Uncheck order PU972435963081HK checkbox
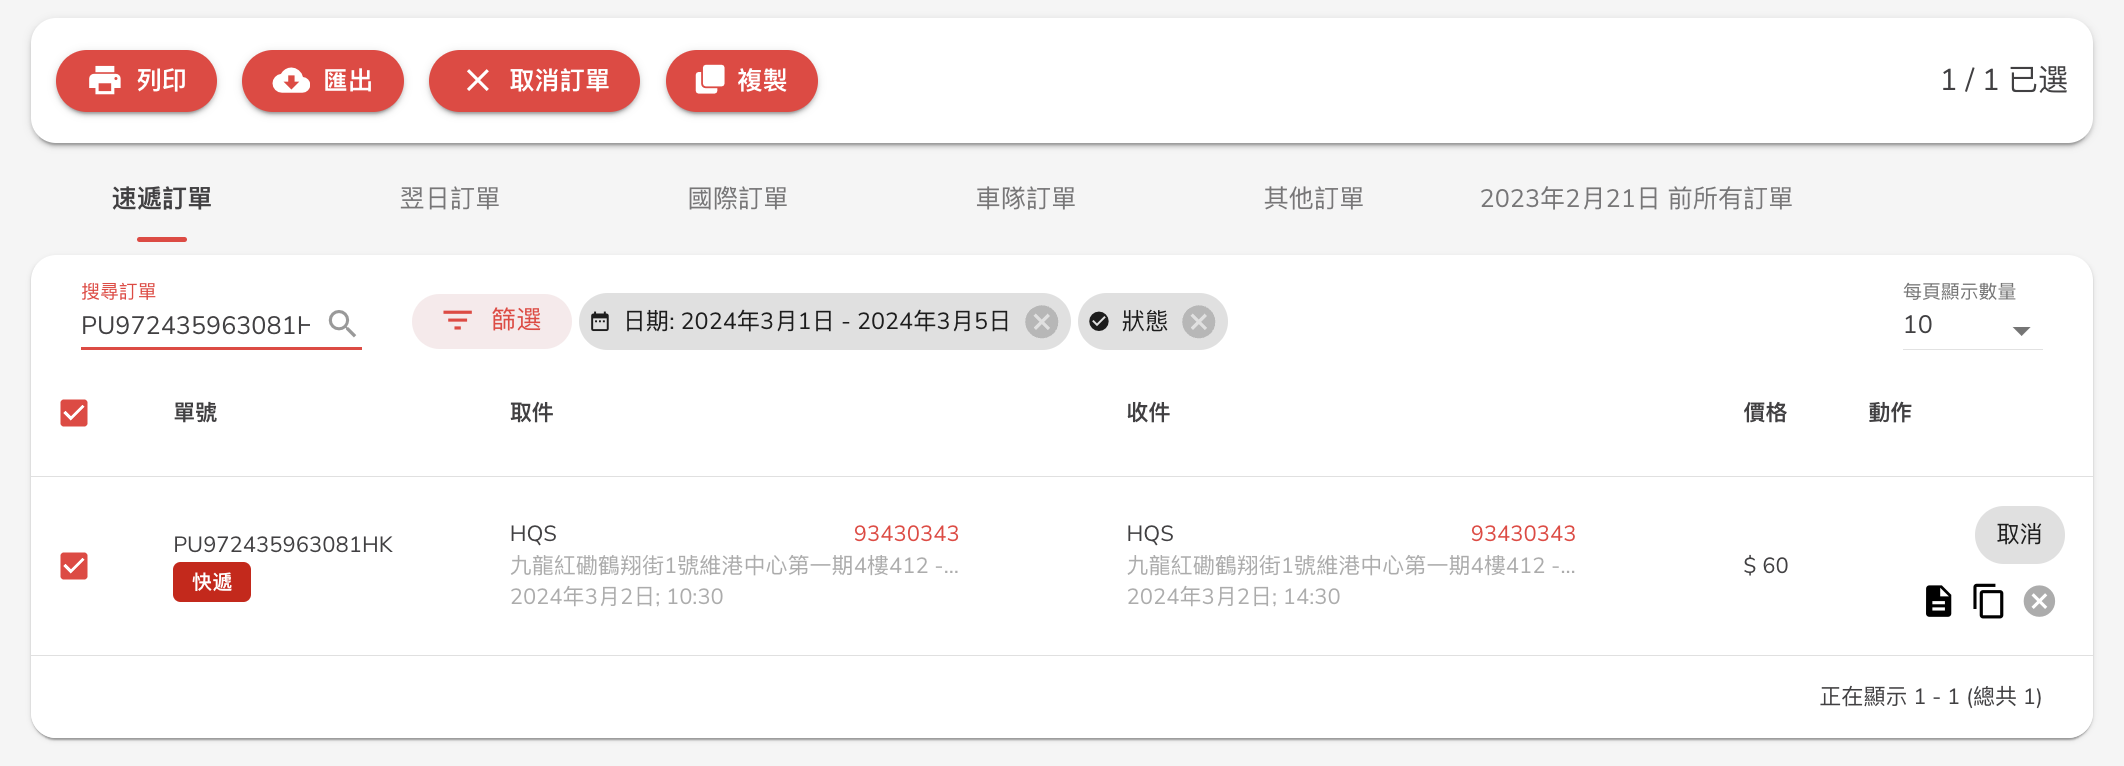Viewport: 2124px width, 766px height. (74, 566)
